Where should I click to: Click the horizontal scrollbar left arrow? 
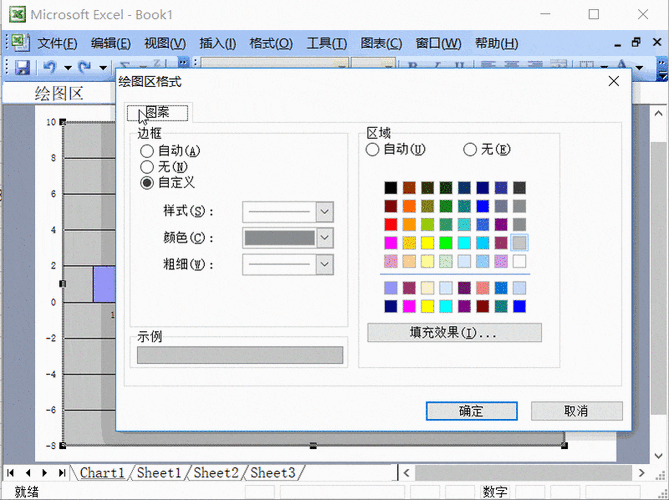406,473
